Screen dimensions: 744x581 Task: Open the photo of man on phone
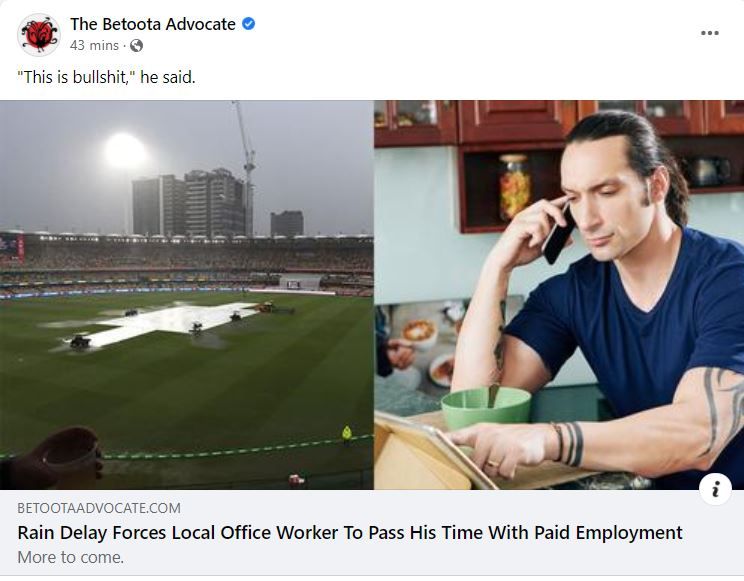(x=559, y=295)
